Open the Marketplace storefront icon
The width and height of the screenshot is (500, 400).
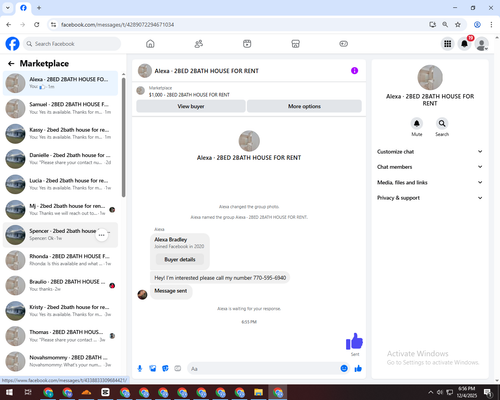[295, 44]
